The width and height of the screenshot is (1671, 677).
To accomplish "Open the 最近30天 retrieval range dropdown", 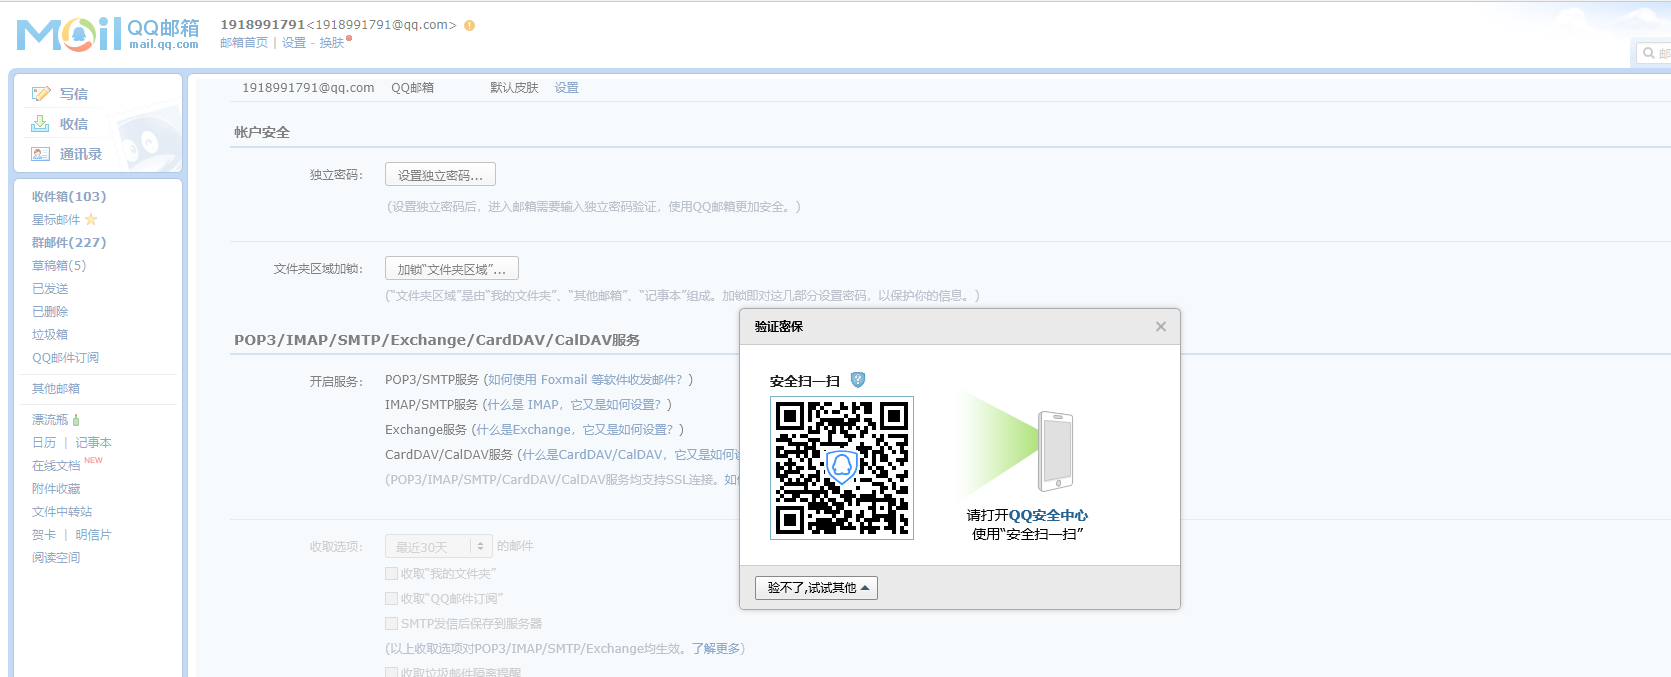I will [x=439, y=547].
